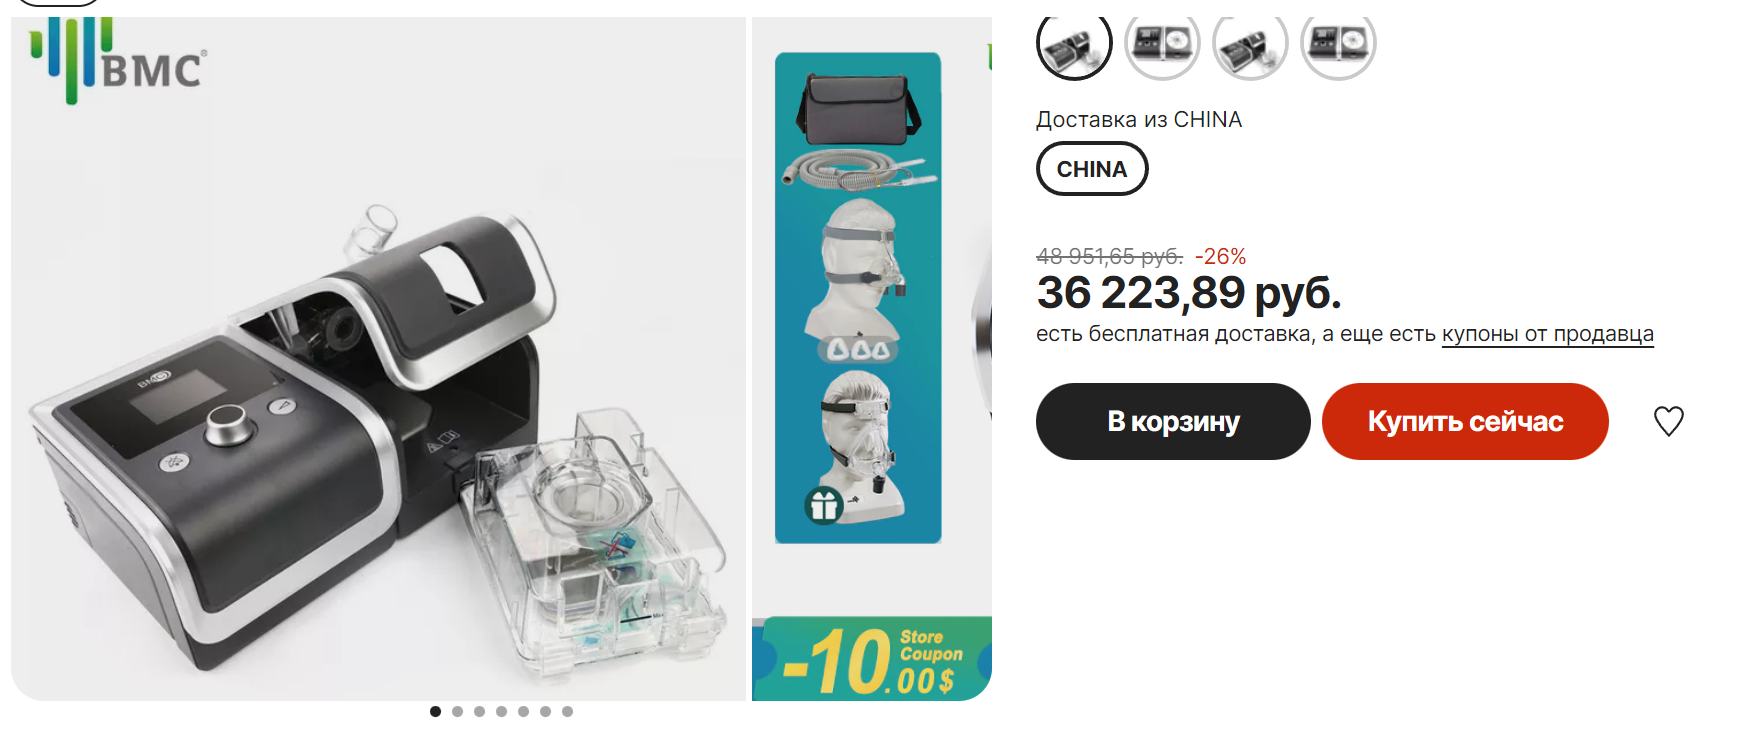Go to sixth gallery pagination dot
The image size is (1738, 730).
pos(545,711)
